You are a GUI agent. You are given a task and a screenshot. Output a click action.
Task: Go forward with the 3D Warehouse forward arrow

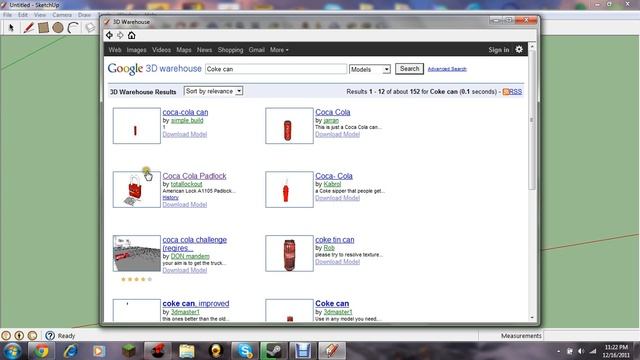[x=120, y=36]
